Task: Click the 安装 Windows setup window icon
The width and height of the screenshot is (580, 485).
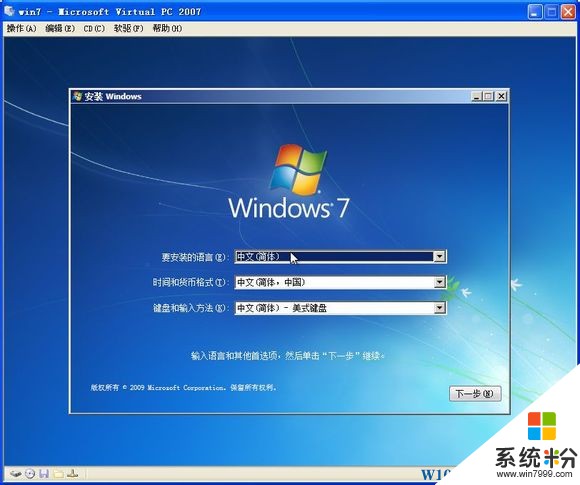Action: [77, 96]
